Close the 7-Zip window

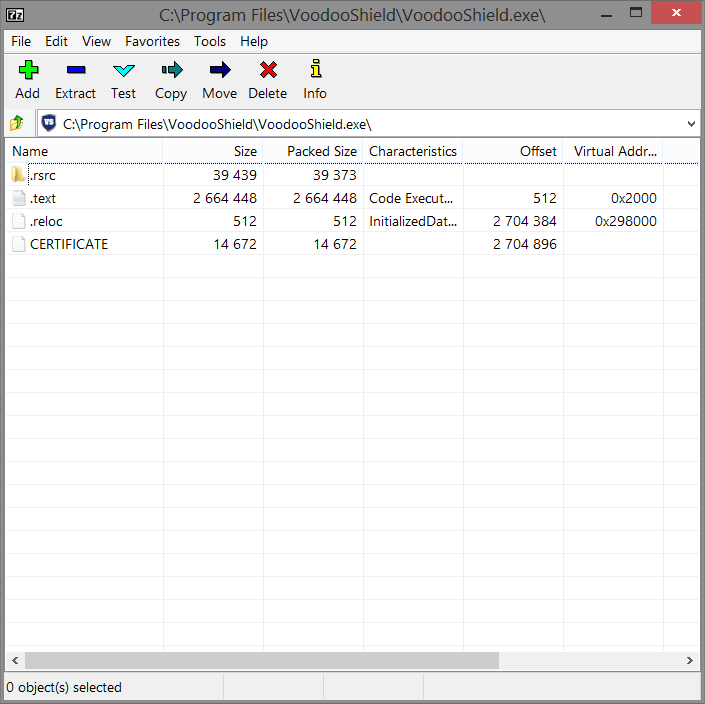676,13
